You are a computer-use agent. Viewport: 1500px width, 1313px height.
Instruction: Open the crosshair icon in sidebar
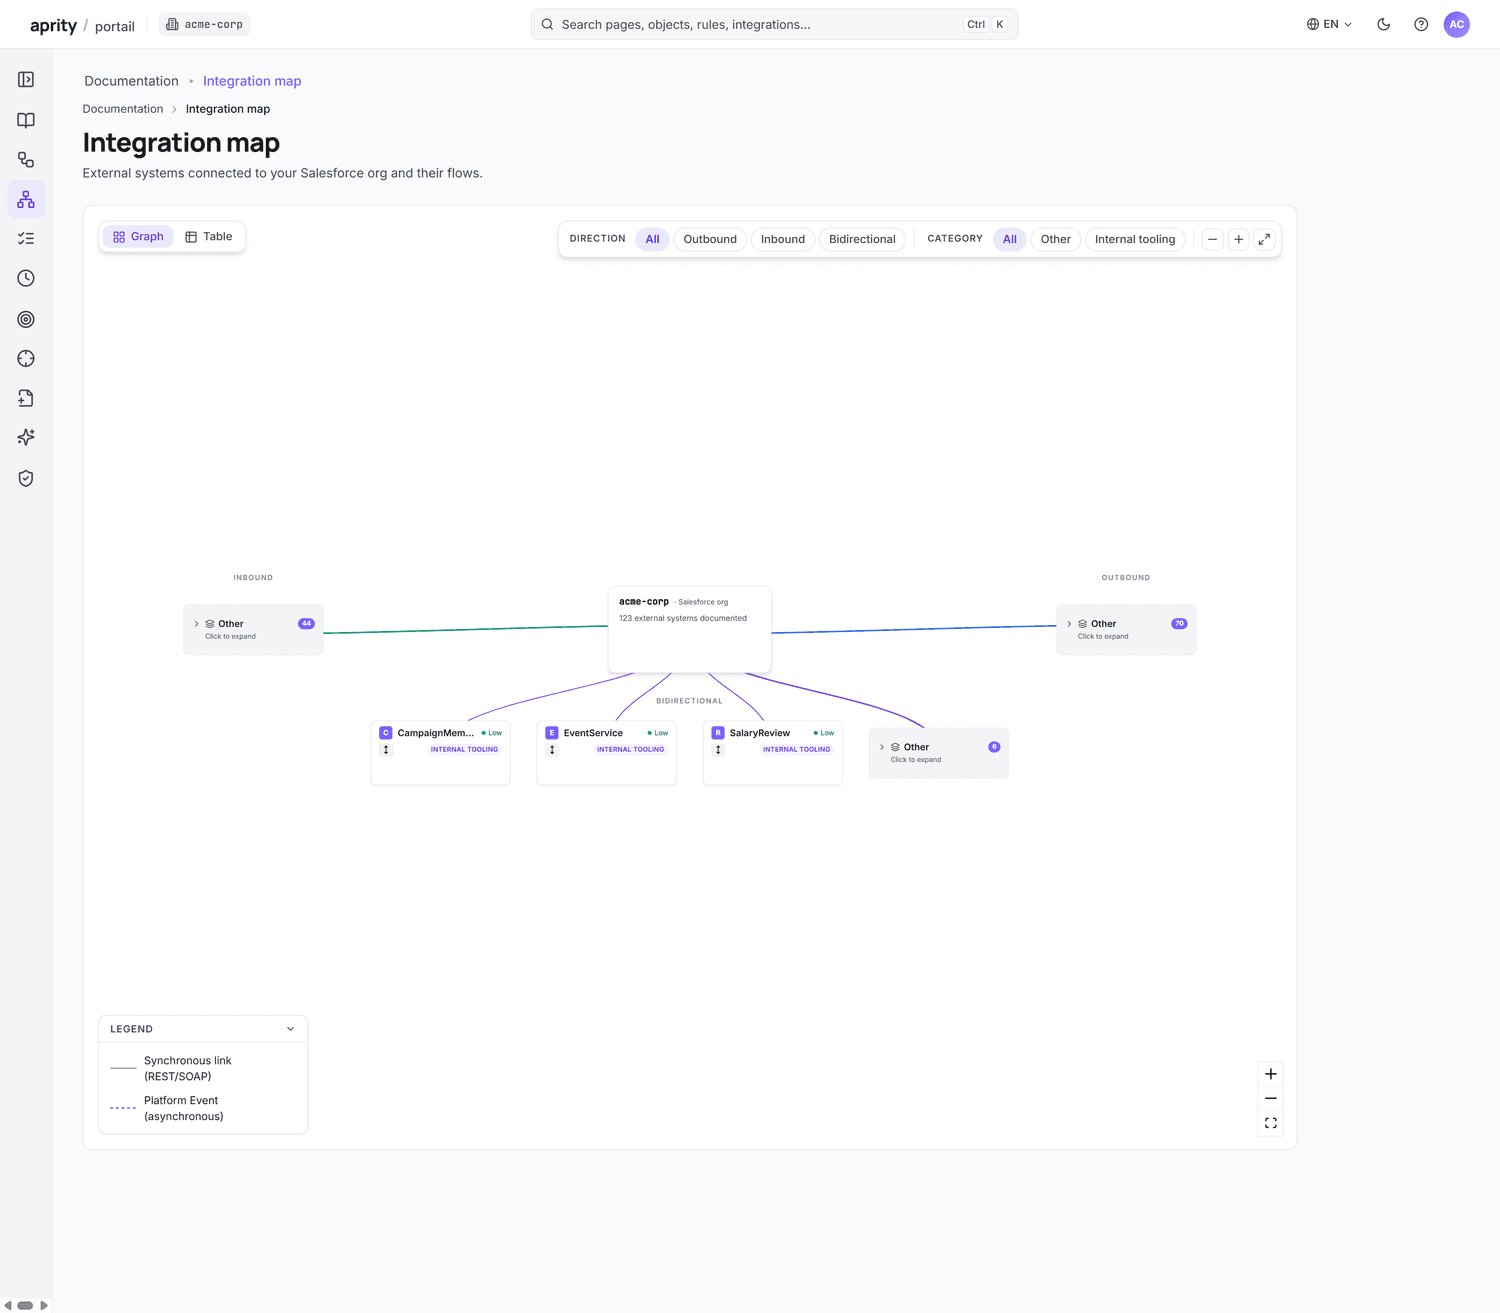[x=26, y=359]
